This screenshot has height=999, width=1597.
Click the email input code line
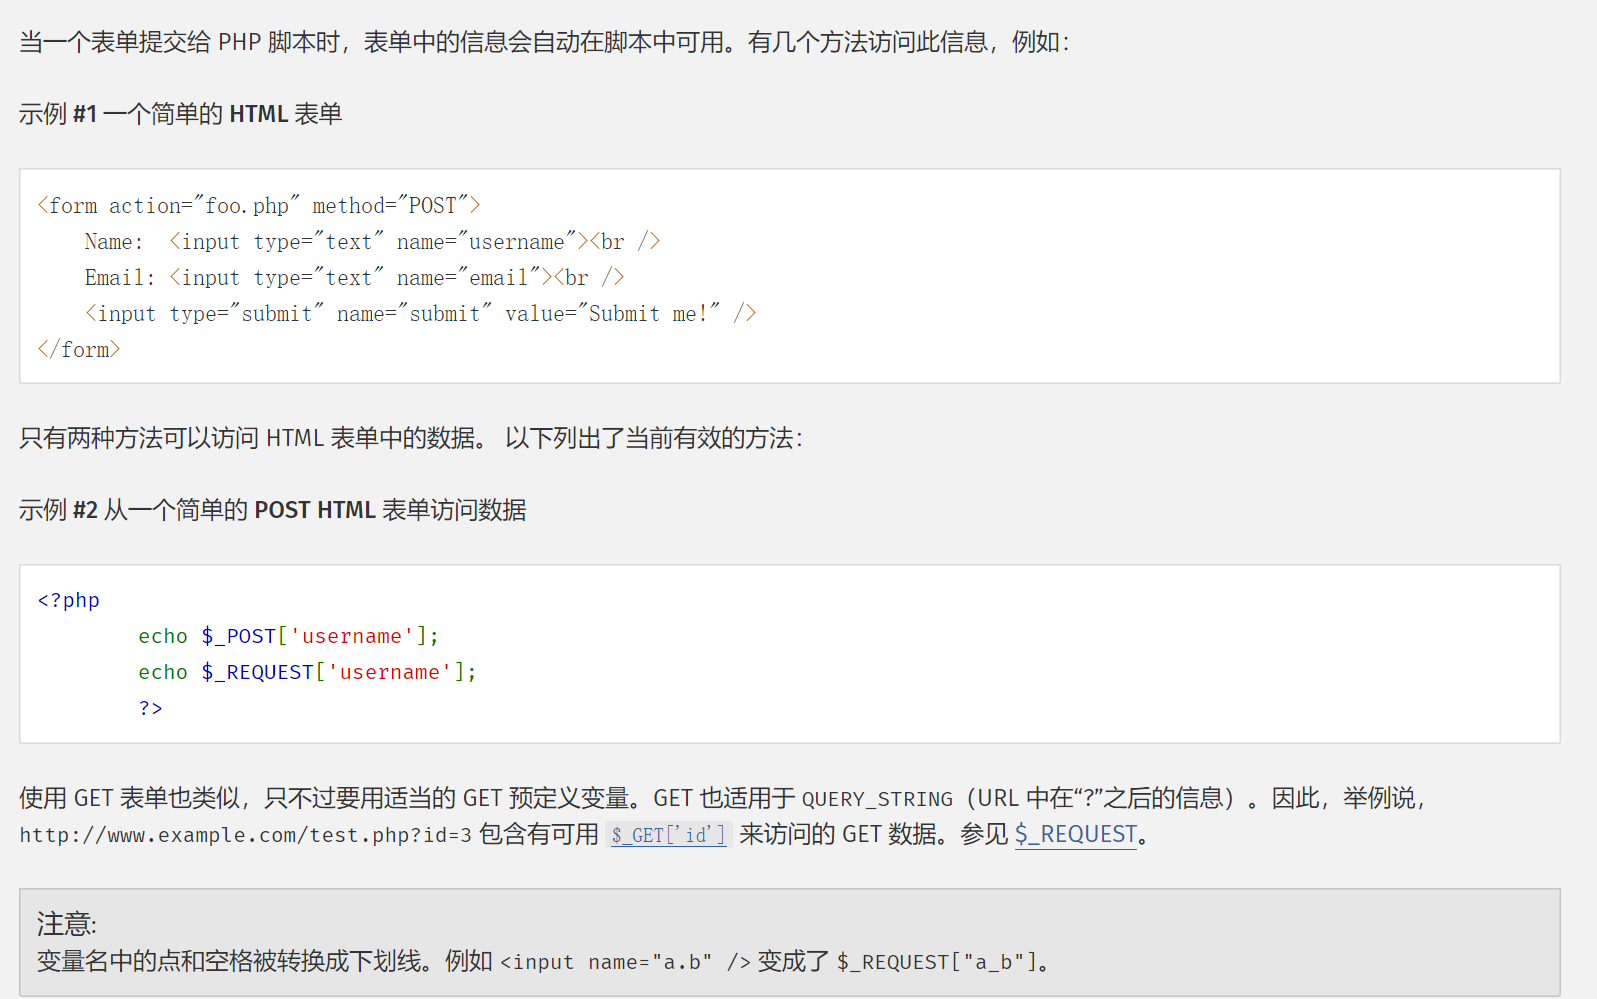tap(354, 278)
